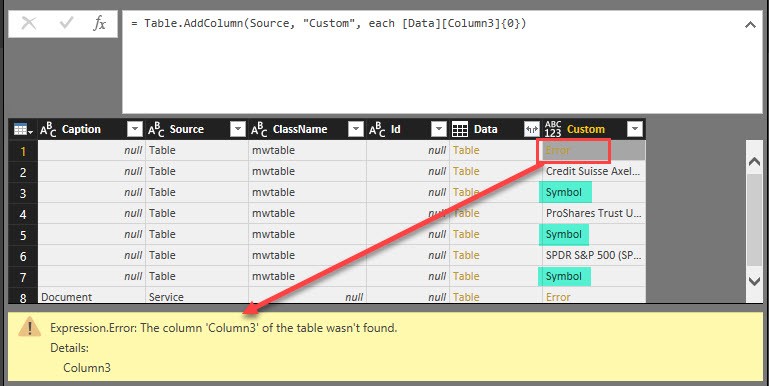Screen dimensions: 769x386
Task: Collapse the formula bar with chevron
Action: (750, 25)
